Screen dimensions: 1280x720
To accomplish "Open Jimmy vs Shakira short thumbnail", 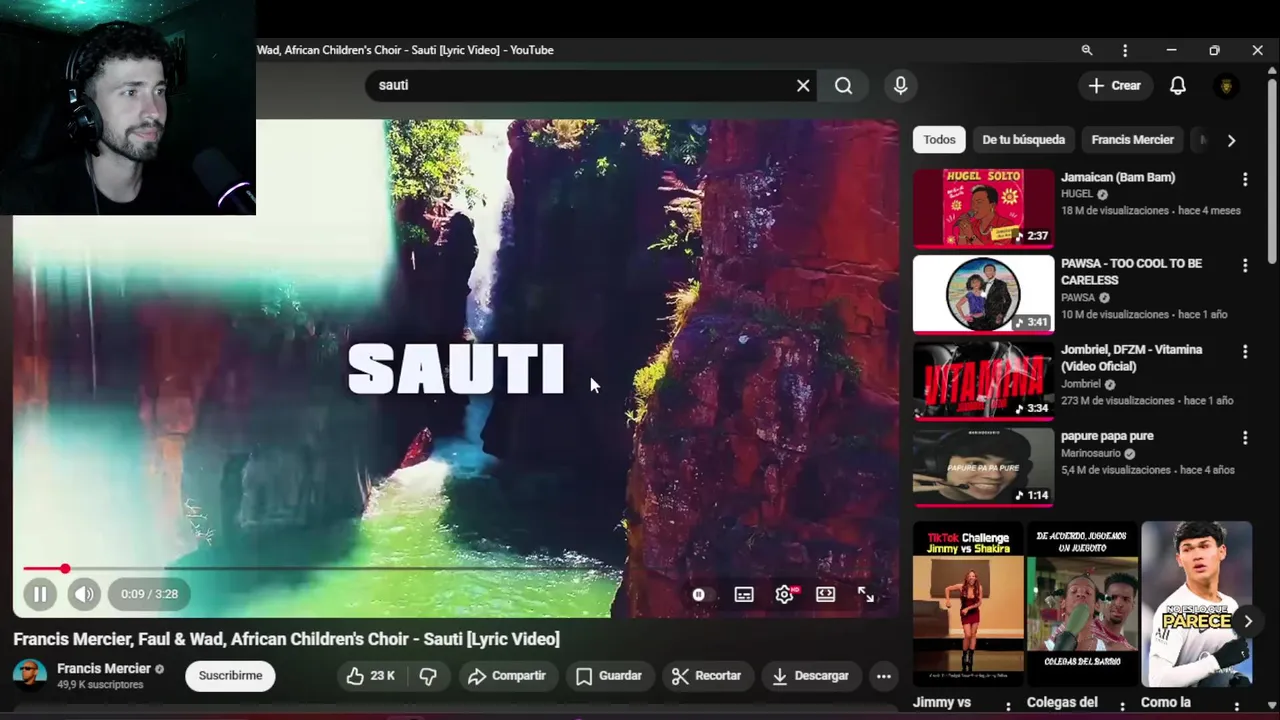I will pyautogui.click(x=968, y=604).
